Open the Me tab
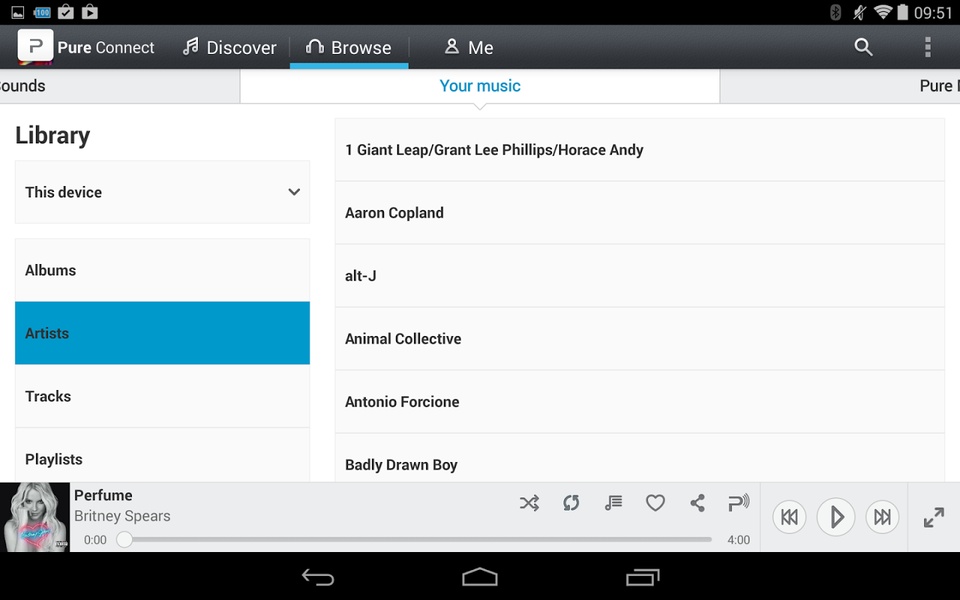 click(x=469, y=47)
